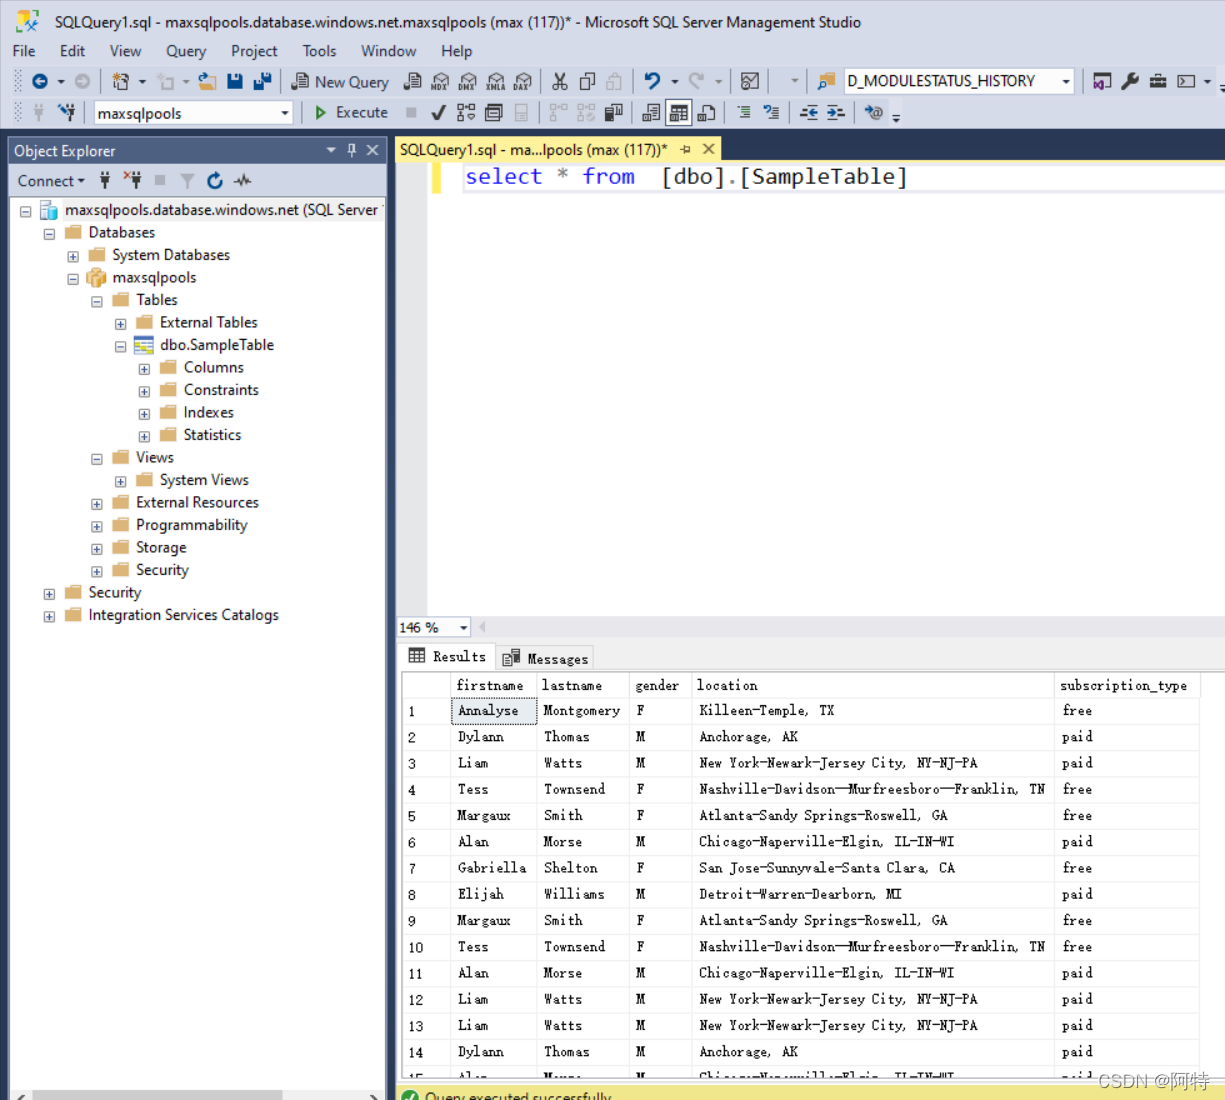Click the Uncomment Selected Lines icon
This screenshot has height=1100, width=1225.
(x=771, y=112)
